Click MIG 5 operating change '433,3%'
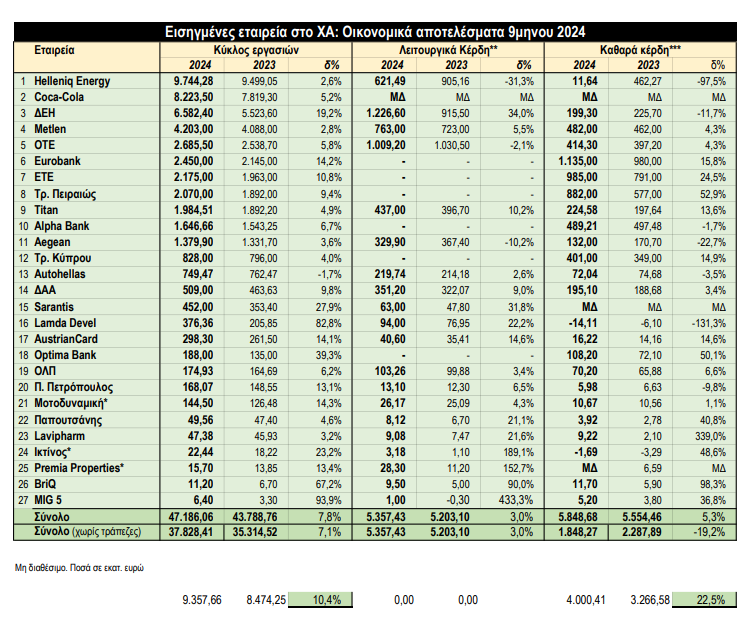 (516, 501)
